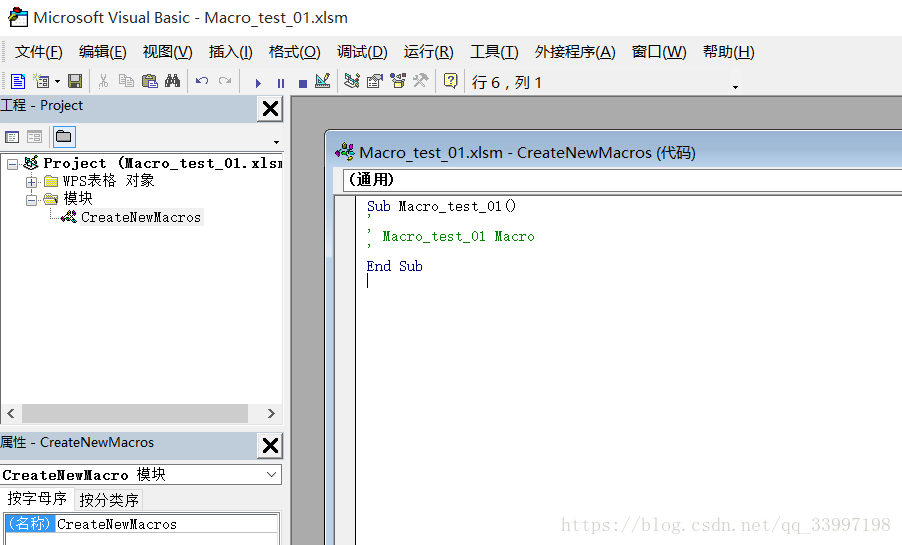Click the Insert Module toolbar icon
902x545 pixels.
(x=41, y=81)
